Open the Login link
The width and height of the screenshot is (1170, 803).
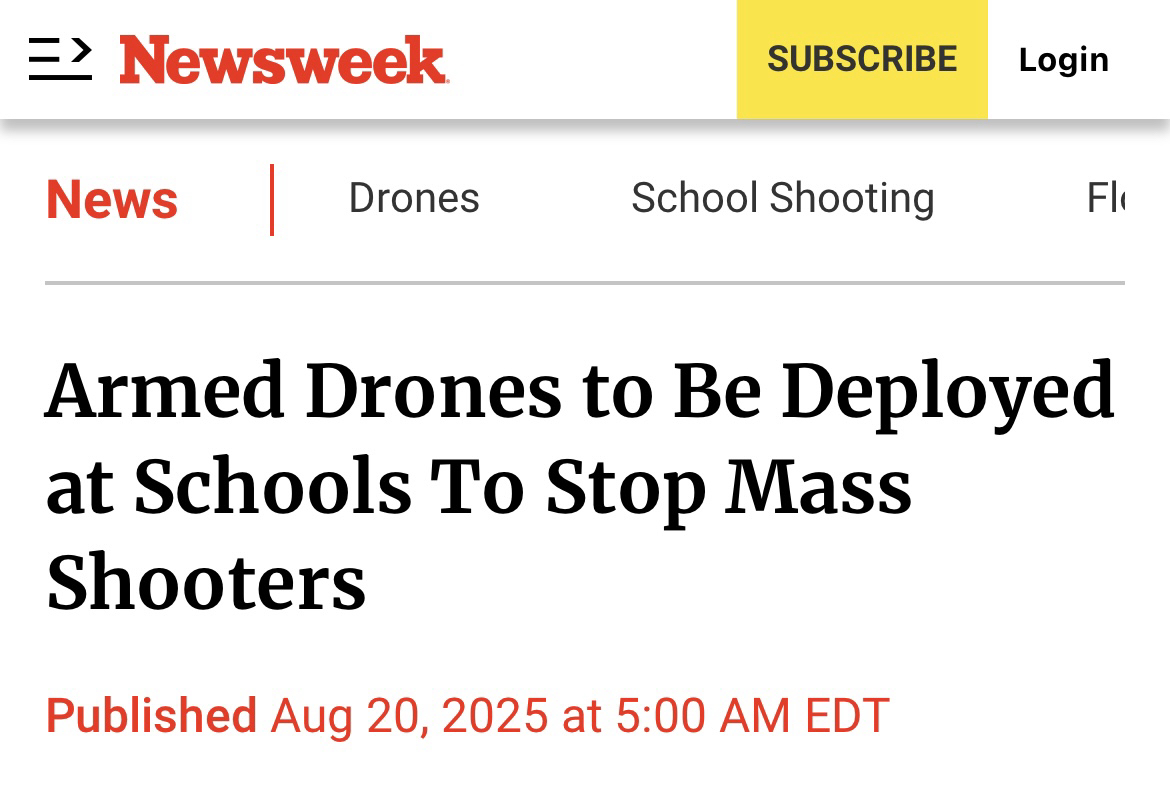[1063, 60]
